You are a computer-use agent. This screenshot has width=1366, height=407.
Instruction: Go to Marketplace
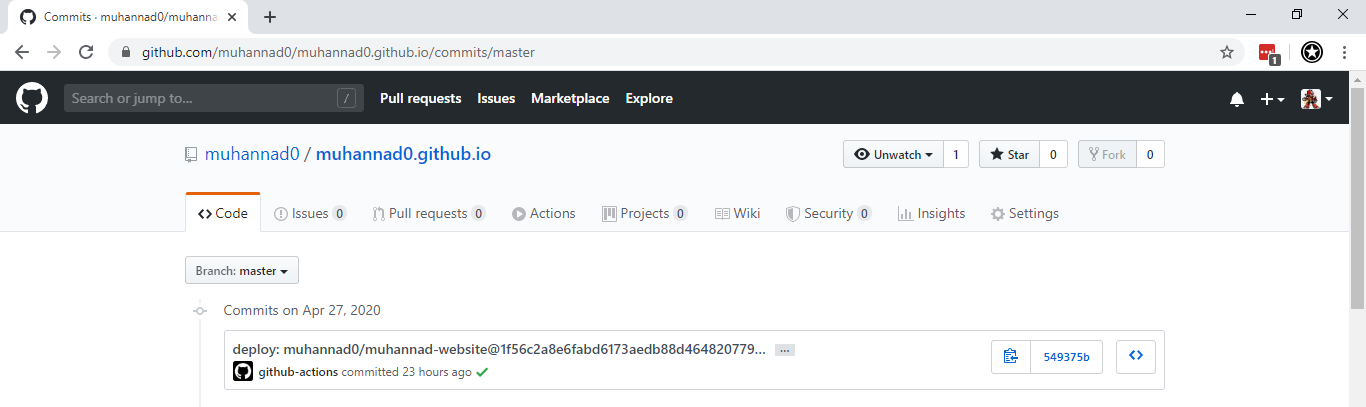click(570, 99)
